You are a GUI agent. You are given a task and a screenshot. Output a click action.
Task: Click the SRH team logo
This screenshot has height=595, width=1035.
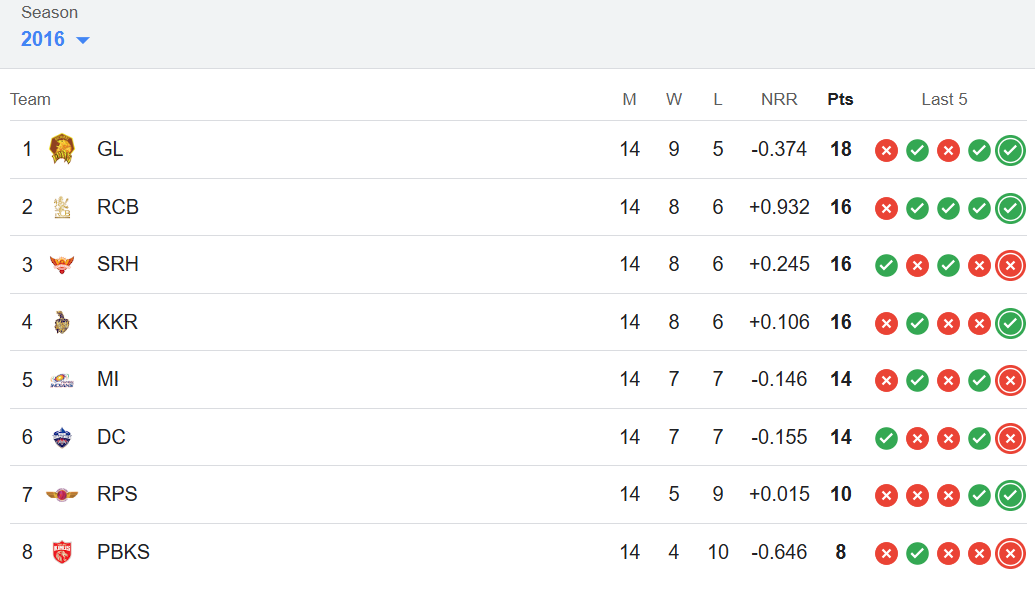pos(62,264)
